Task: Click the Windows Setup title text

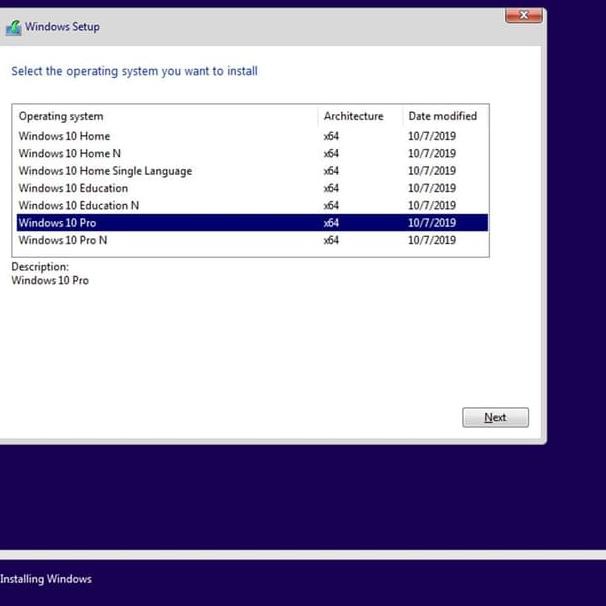Action: point(62,27)
